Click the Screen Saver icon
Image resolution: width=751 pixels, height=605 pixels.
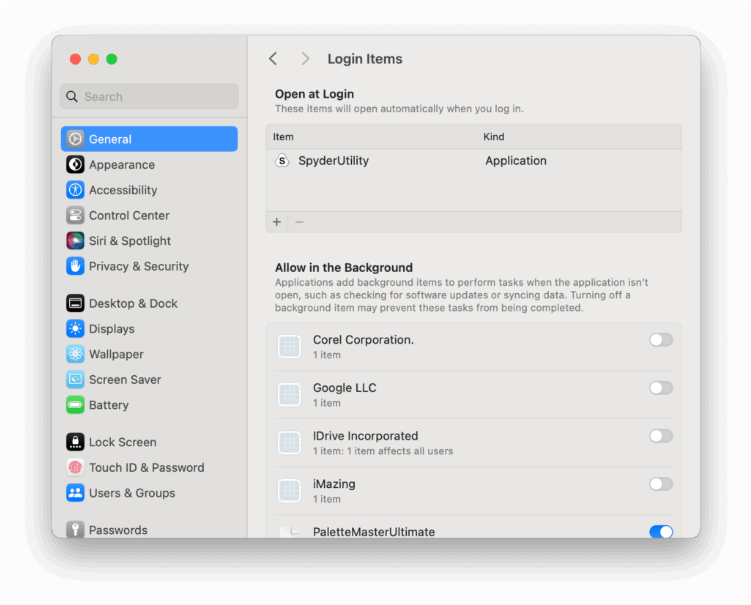point(75,379)
